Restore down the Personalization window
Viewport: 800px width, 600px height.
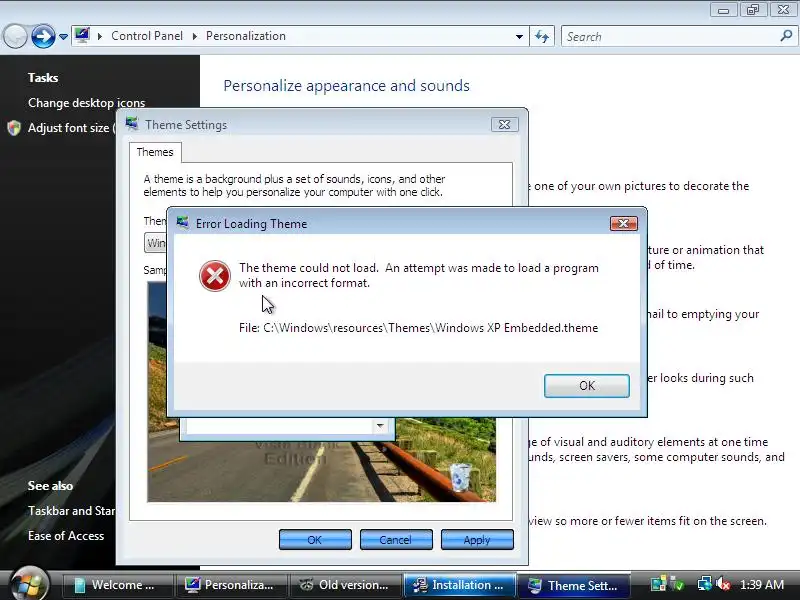[753, 10]
